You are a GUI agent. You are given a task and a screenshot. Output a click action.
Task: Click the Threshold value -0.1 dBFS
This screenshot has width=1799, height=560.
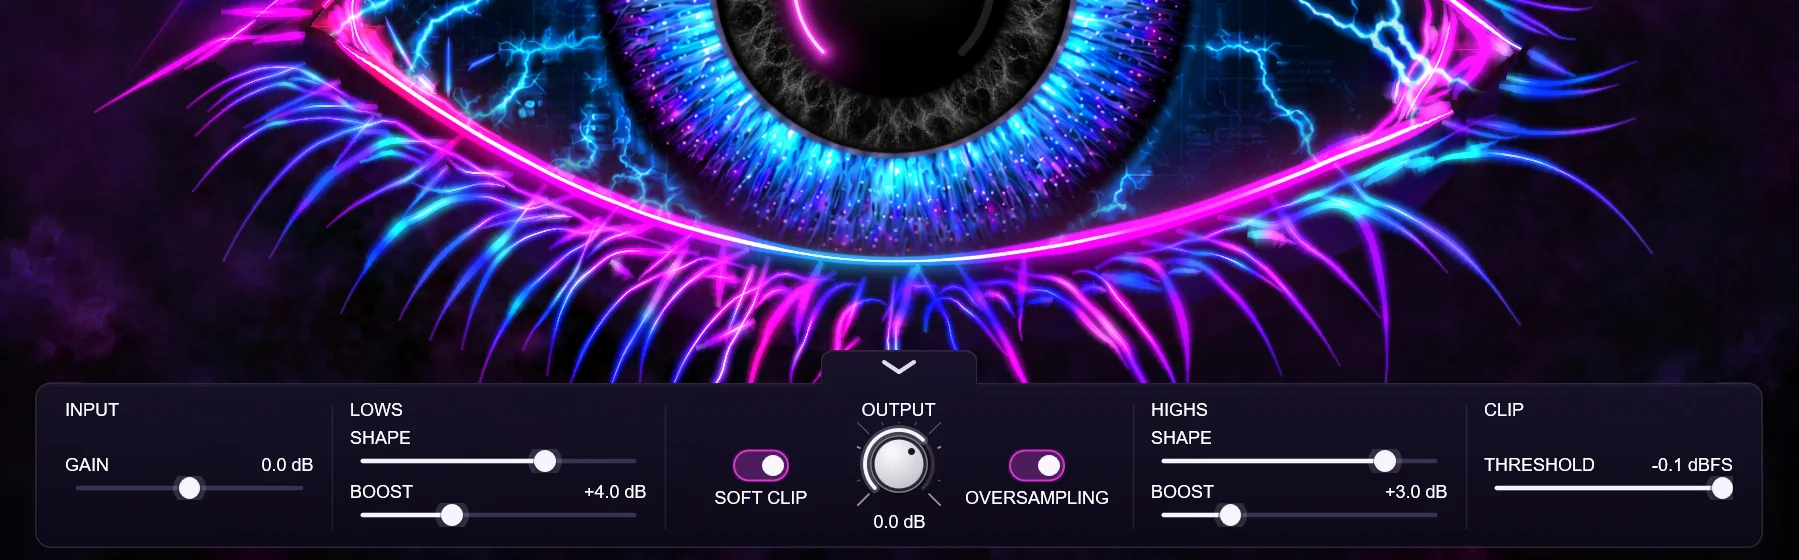click(1692, 465)
